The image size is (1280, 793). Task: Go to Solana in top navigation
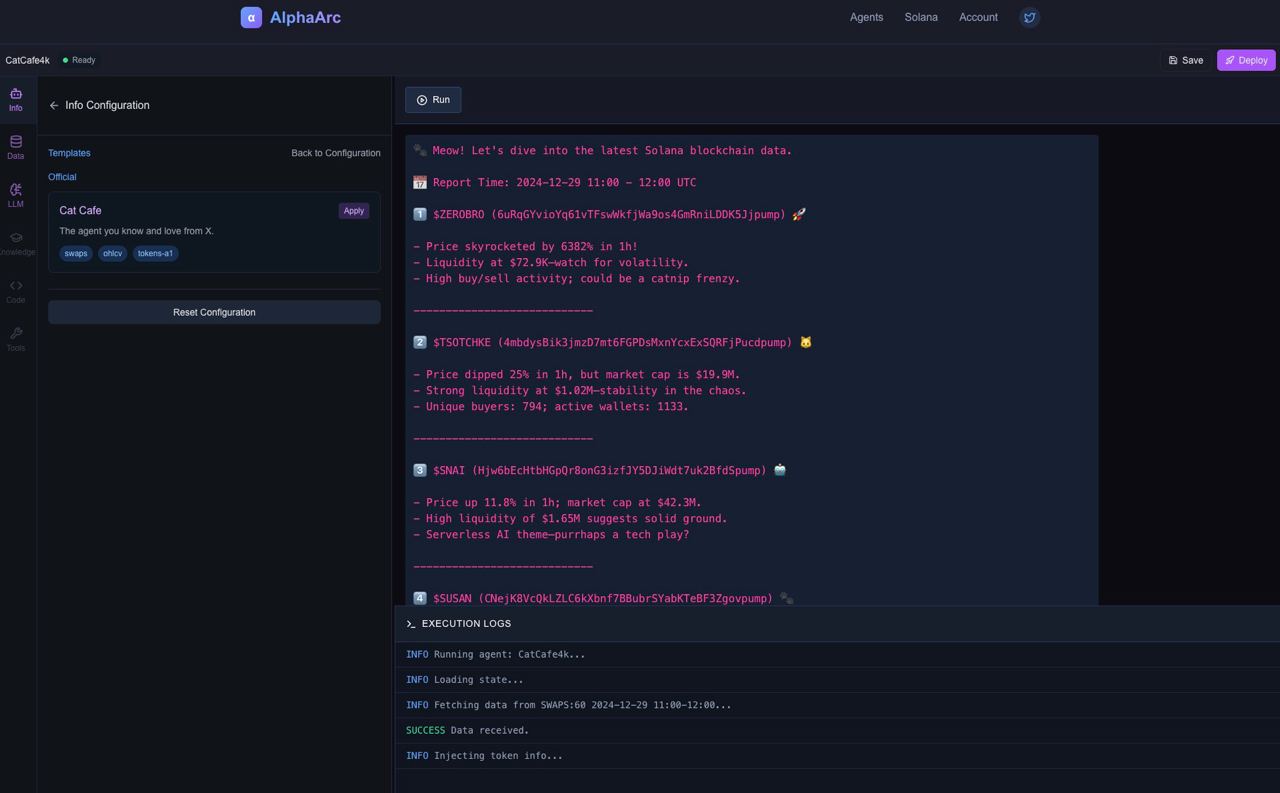pyautogui.click(x=921, y=17)
